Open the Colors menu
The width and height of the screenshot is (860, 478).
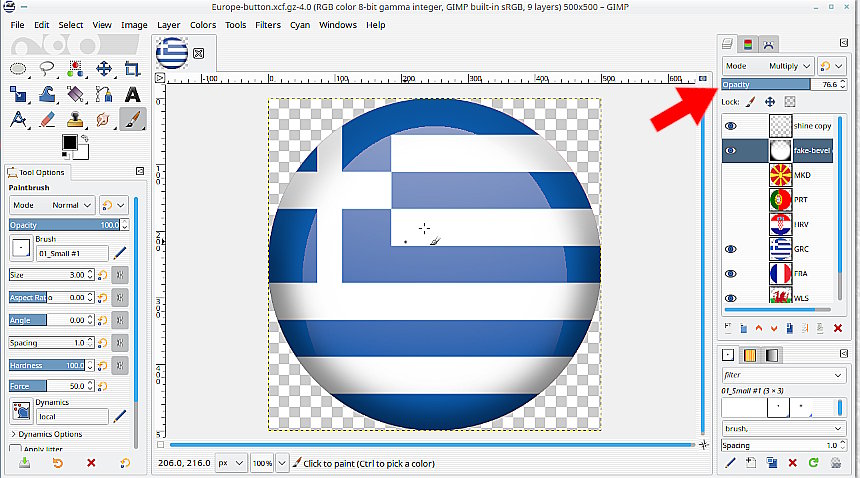[203, 25]
